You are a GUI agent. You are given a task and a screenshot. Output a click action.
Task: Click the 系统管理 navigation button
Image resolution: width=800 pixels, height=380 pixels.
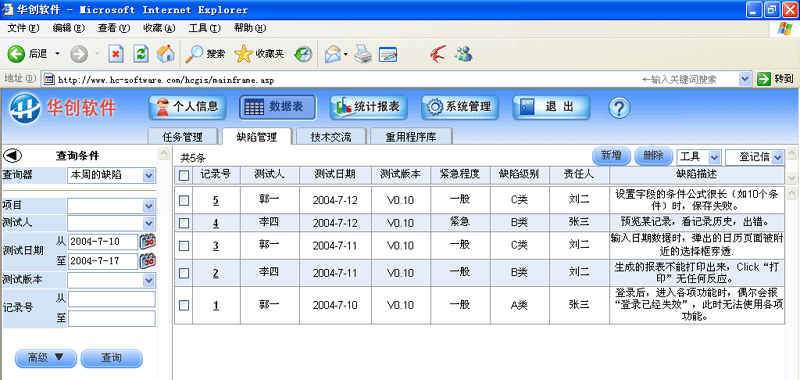pos(460,107)
